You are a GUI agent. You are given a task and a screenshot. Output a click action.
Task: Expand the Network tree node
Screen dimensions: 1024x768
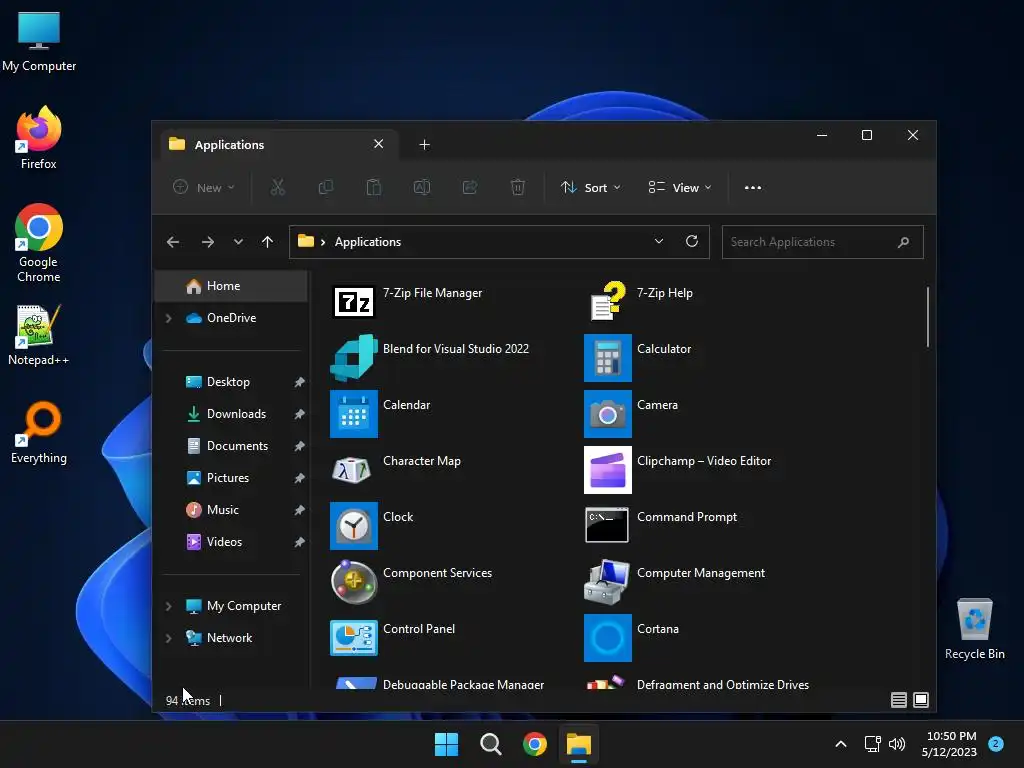[168, 638]
